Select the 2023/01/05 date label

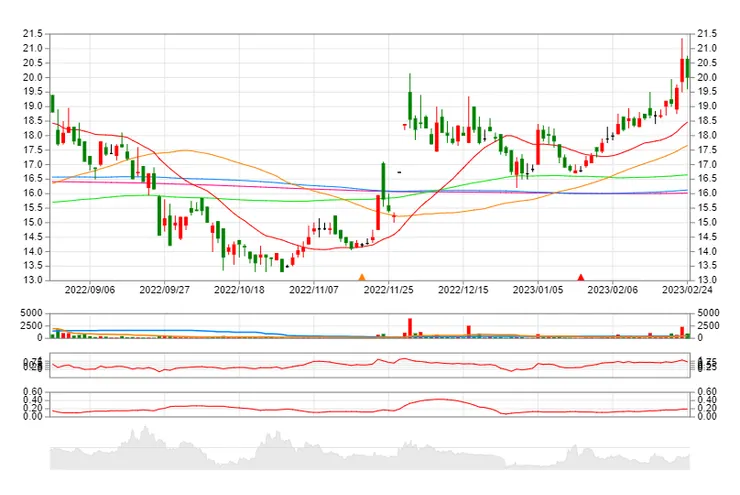coord(538,290)
